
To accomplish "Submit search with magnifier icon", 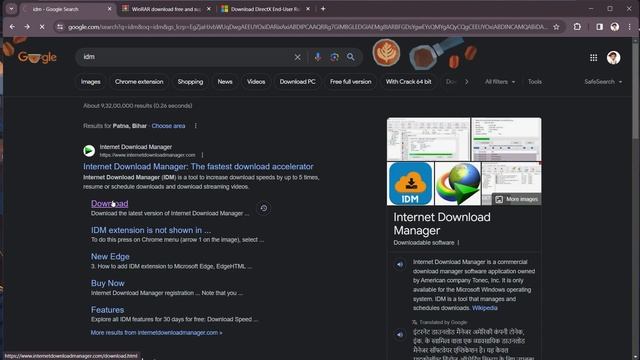I will point(351,57).
